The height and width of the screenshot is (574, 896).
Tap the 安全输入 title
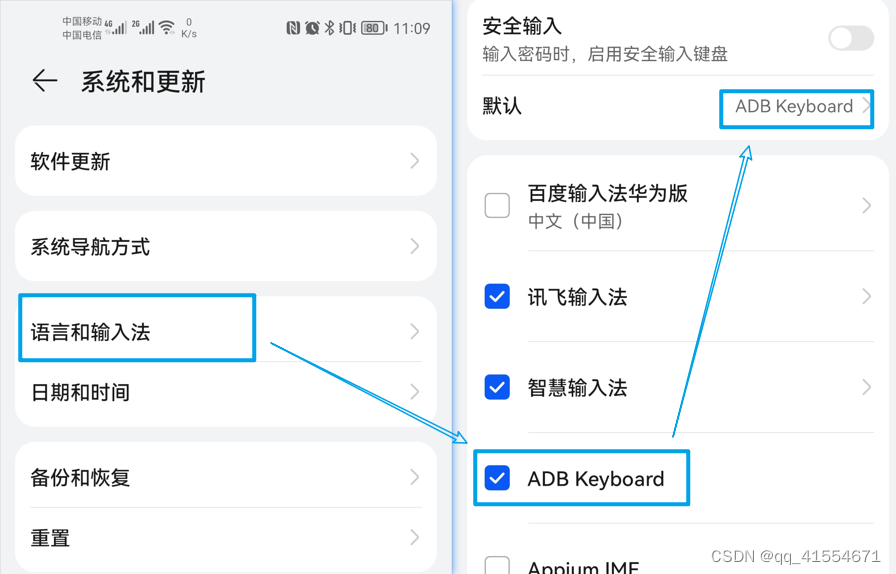[x=522, y=26]
